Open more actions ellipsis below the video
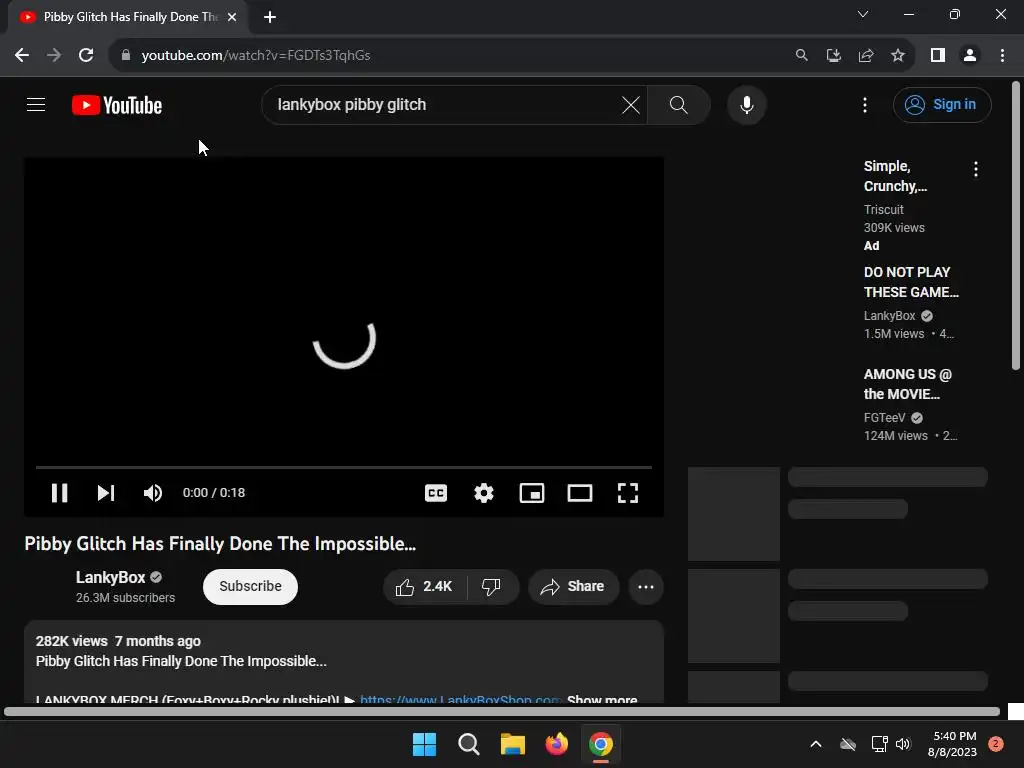Image resolution: width=1024 pixels, height=768 pixels. point(646,586)
